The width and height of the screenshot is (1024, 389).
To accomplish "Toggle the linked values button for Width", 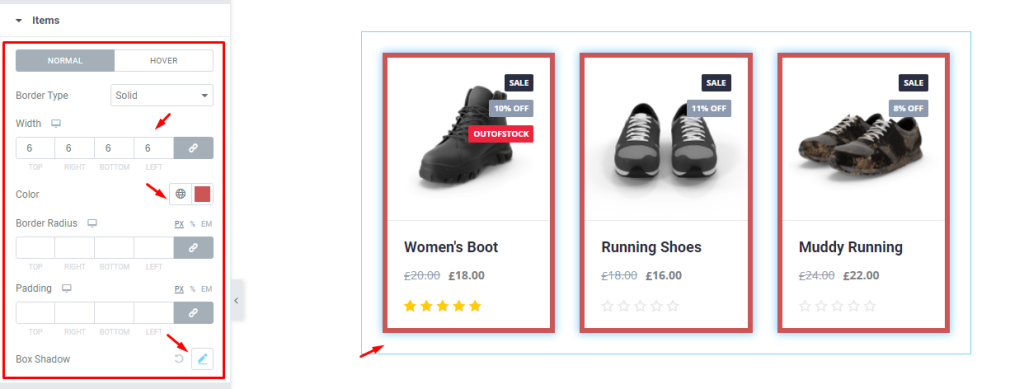I will coord(193,148).
